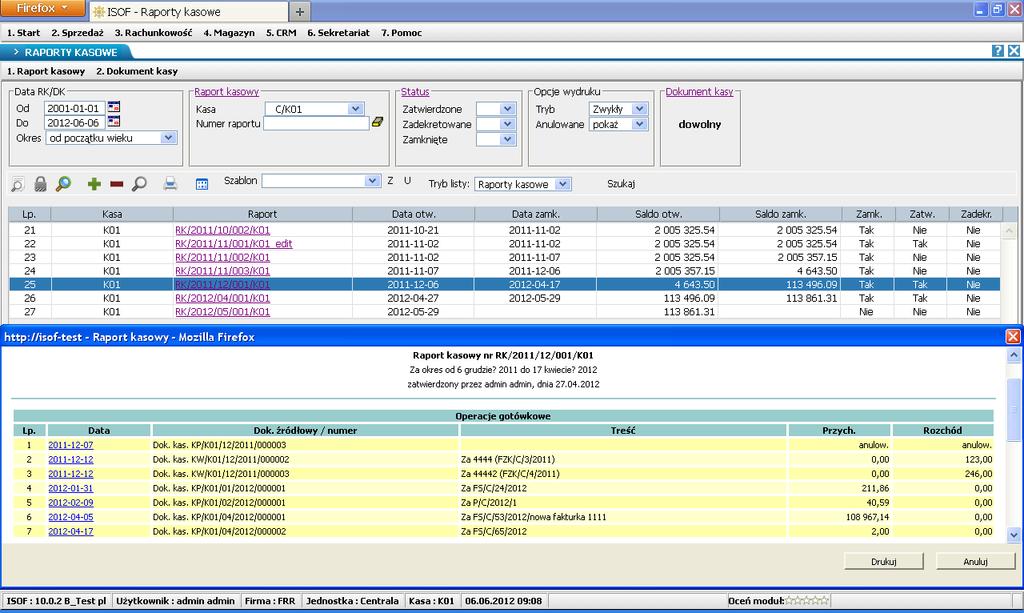Open the 1. Start menu
This screenshot has height=613, width=1024.
24,33
